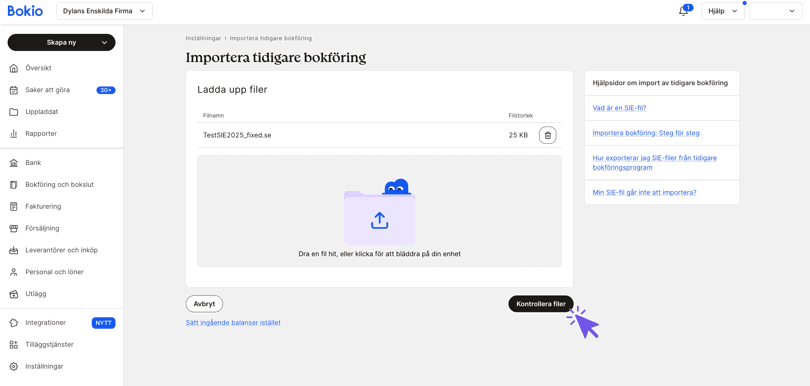Open the Dylans Enskilda Firma company dropdown
The image size is (810, 386).
pos(104,11)
